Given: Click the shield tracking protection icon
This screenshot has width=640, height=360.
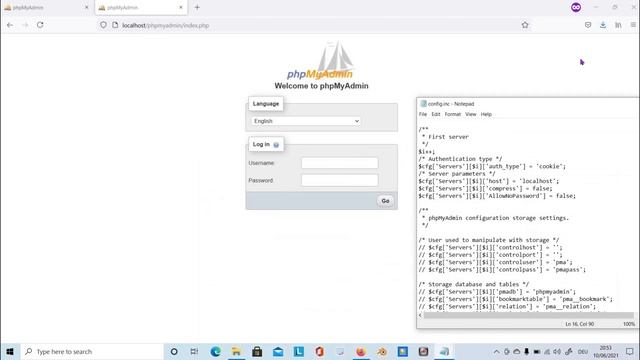Looking at the screenshot, I should pos(103,25).
